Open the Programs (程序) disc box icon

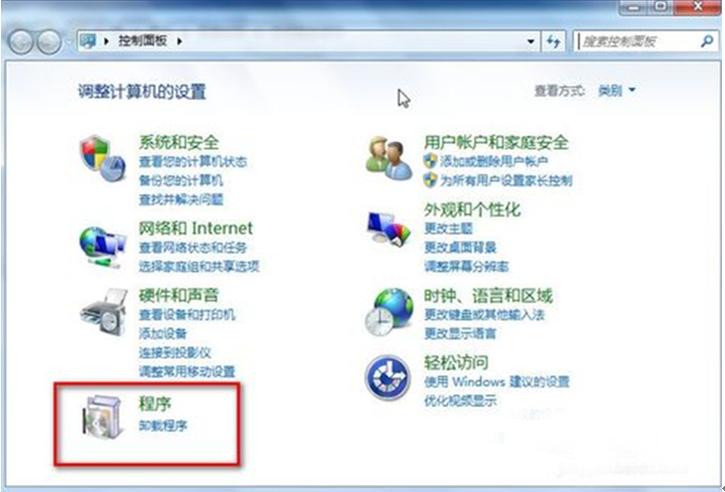(x=103, y=417)
